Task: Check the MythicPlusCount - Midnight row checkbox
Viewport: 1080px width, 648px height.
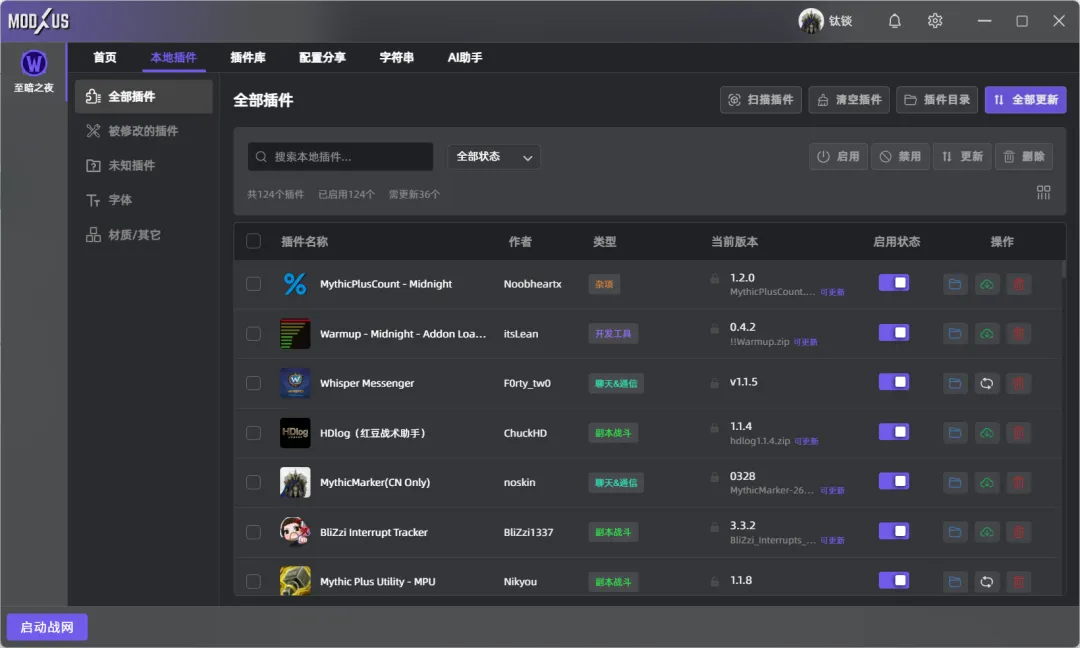Action: click(253, 284)
